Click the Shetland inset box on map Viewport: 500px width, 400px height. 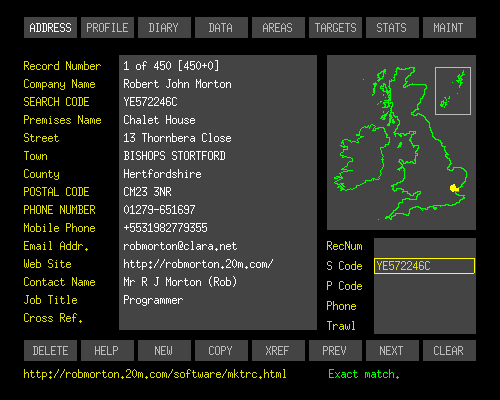click(453, 91)
